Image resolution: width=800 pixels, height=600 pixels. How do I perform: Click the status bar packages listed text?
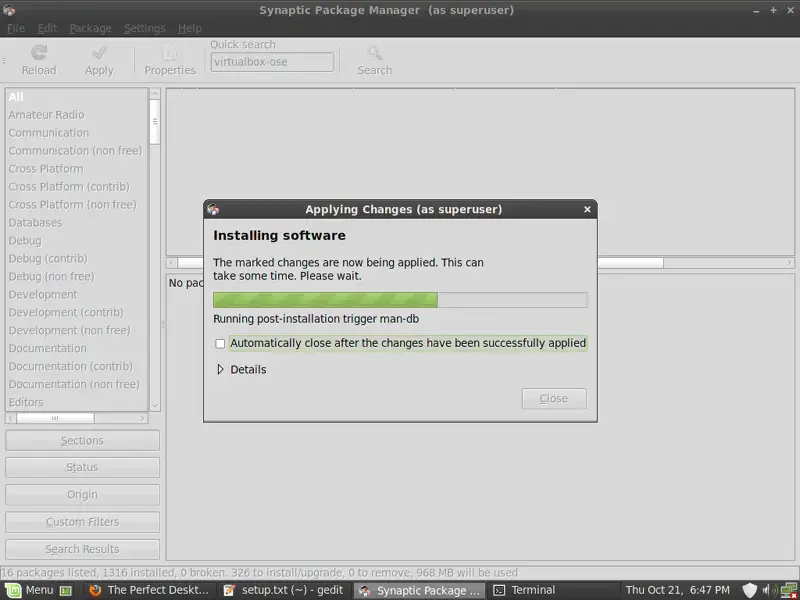(x=259, y=573)
